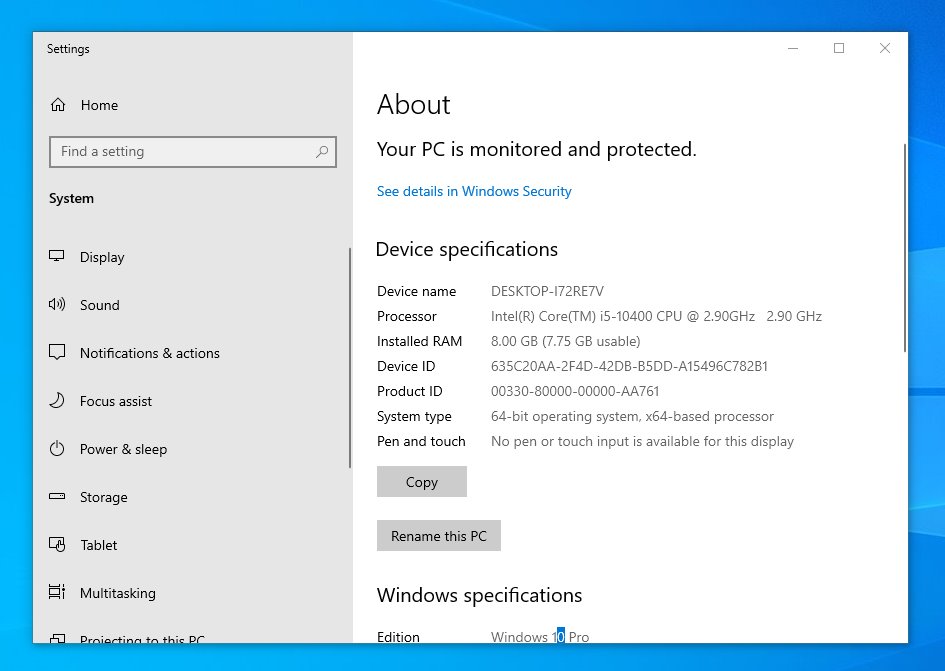Image resolution: width=945 pixels, height=671 pixels.
Task: Click the main page vertical scrollbar
Action: [905, 247]
